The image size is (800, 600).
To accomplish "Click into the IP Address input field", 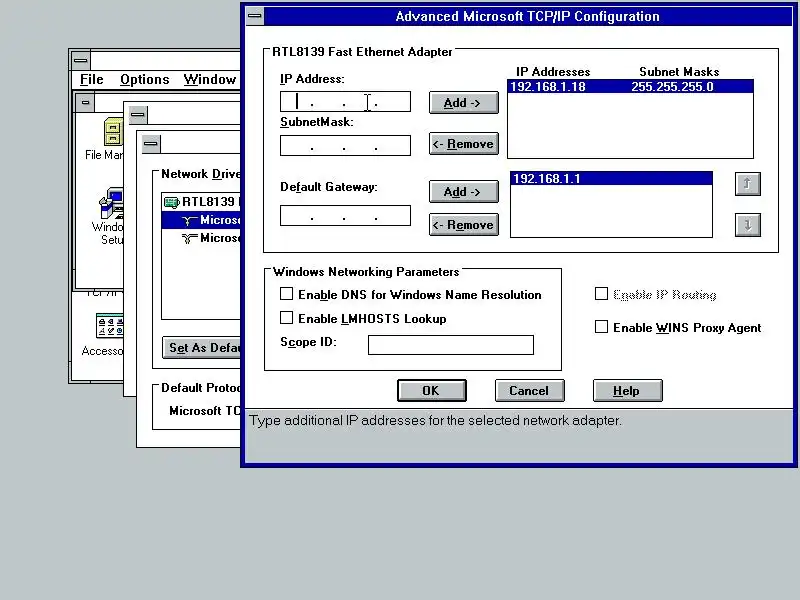I will point(345,102).
